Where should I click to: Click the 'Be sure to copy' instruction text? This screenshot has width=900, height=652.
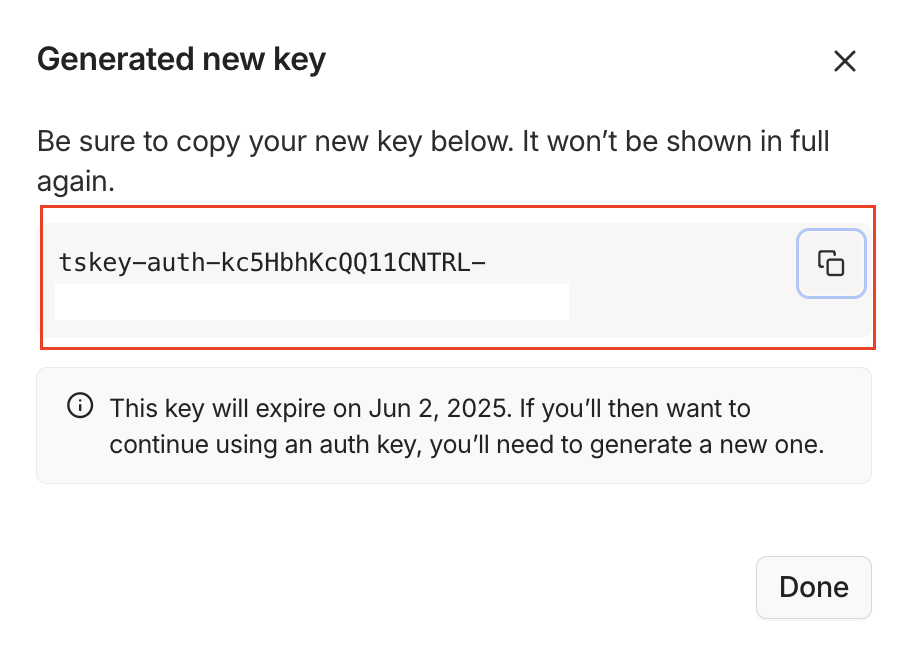[433, 161]
